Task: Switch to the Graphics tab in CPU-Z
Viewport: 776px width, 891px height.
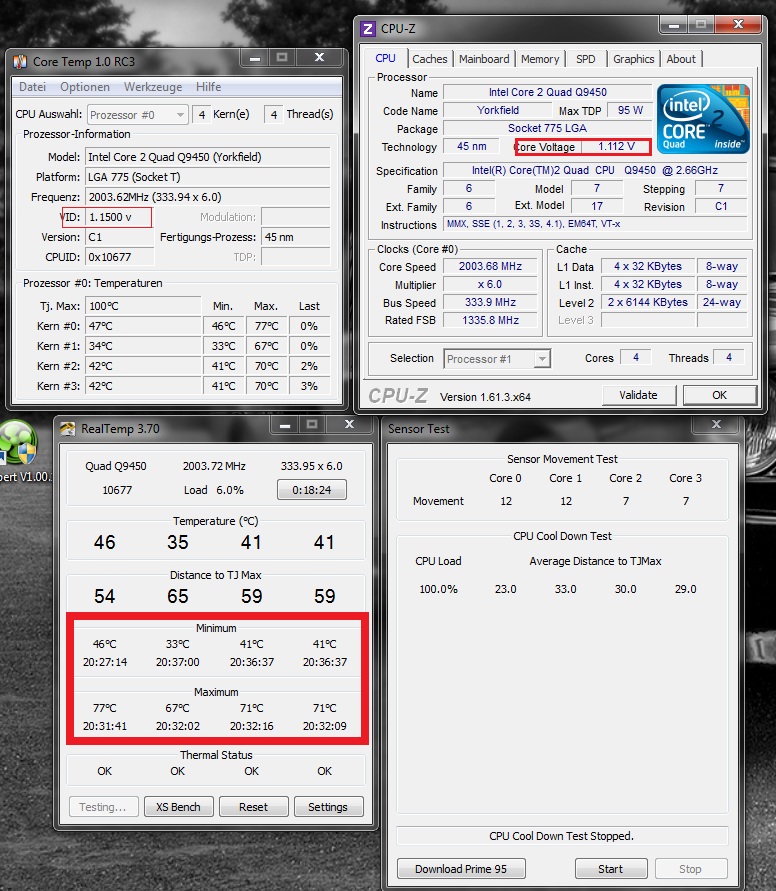Action: coord(633,59)
